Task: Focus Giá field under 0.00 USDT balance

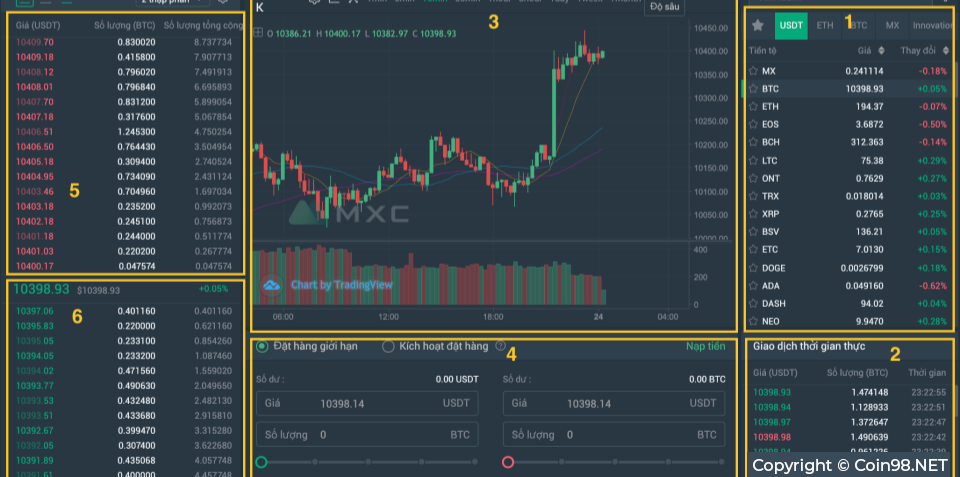Action: click(x=367, y=404)
